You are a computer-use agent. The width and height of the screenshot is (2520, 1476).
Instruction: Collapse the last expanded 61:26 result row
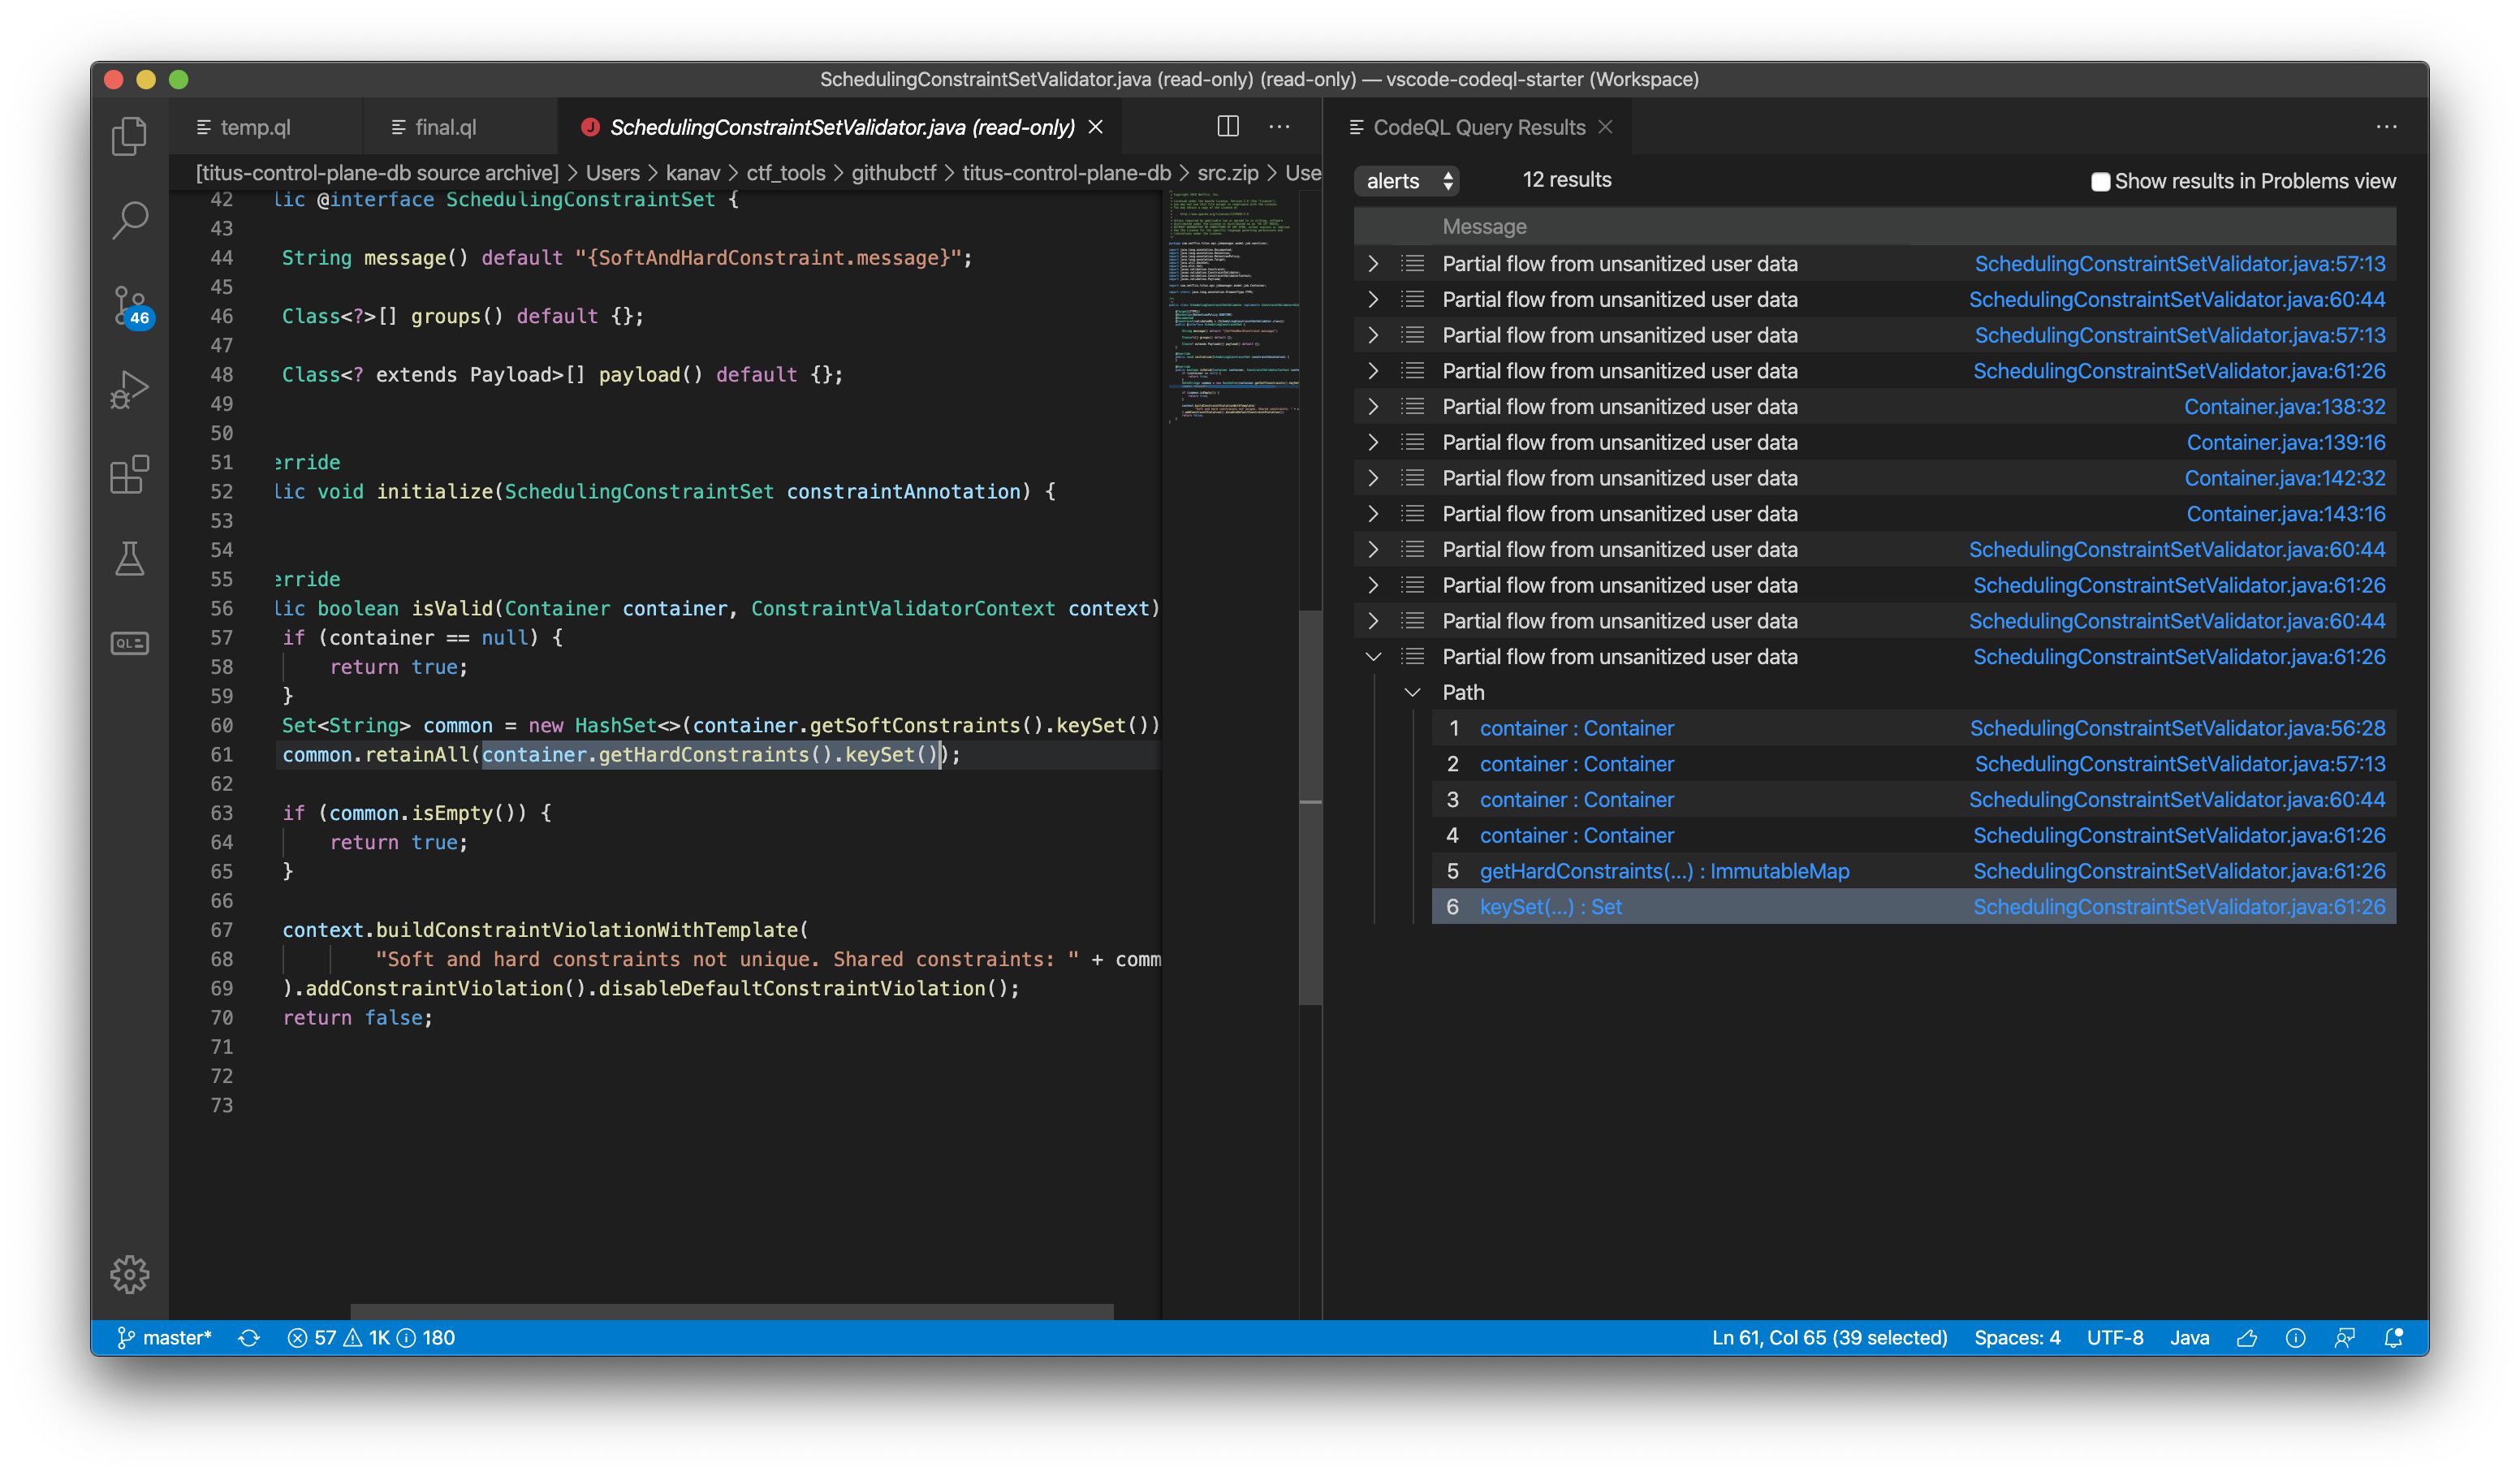1373,657
